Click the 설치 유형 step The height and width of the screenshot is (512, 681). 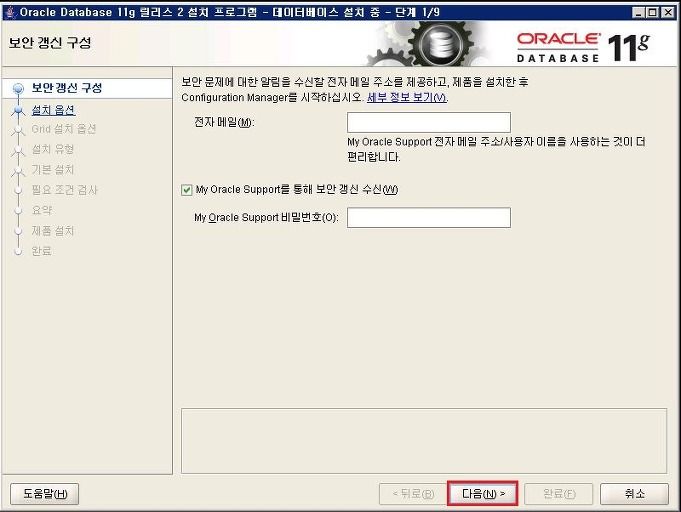[53, 149]
